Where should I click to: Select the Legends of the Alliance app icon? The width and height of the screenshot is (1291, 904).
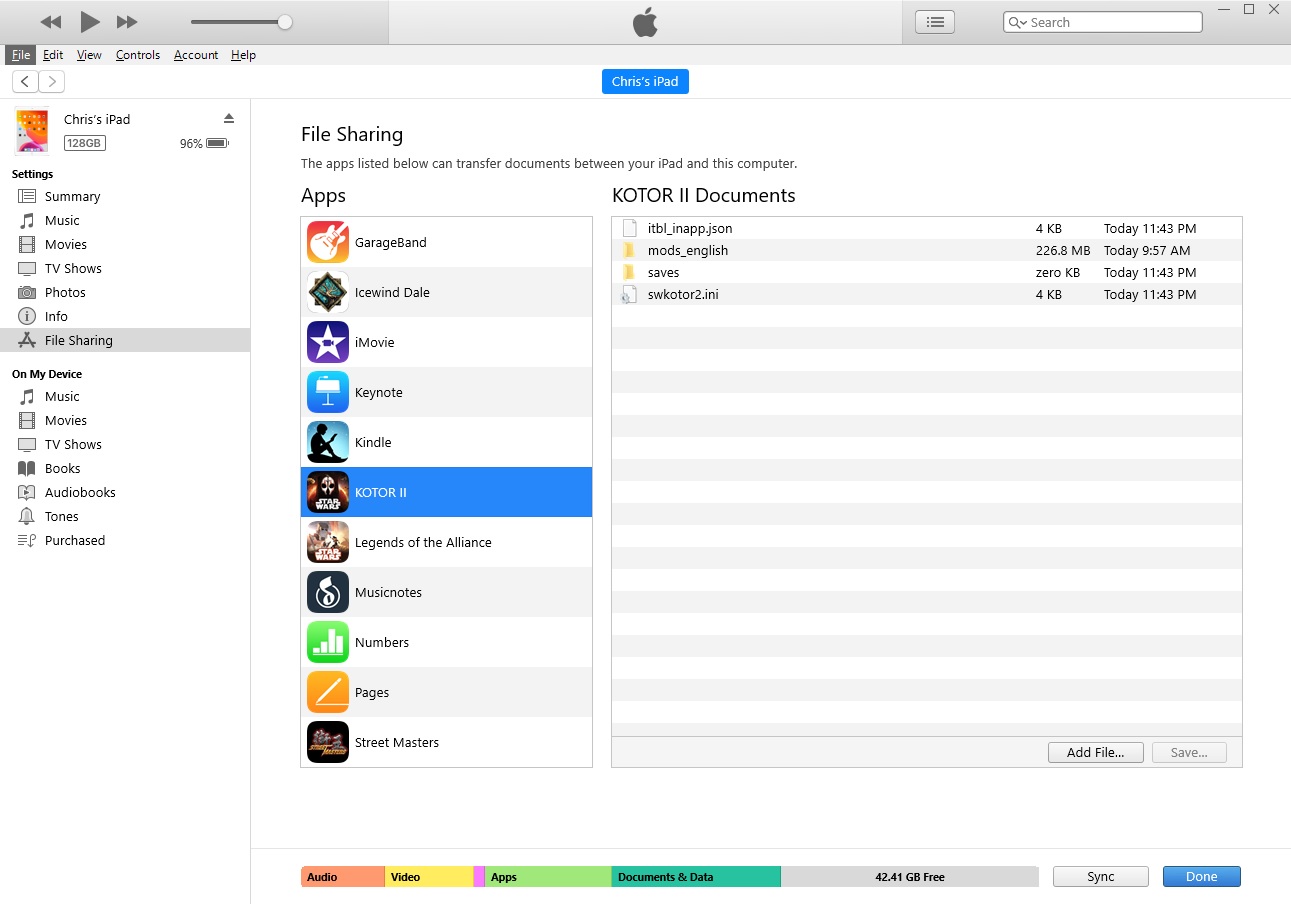328,542
